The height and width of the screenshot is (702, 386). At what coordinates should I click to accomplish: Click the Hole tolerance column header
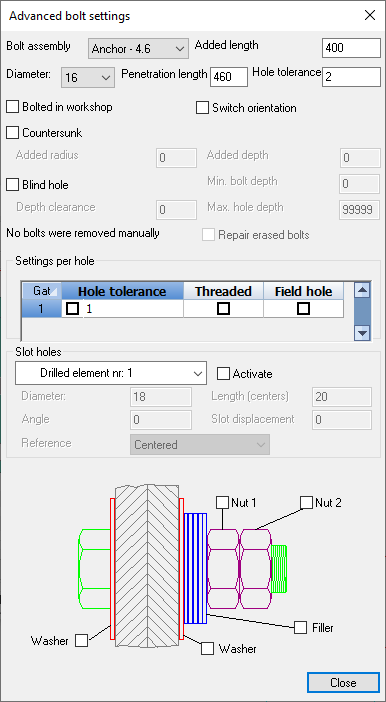(x=122, y=291)
